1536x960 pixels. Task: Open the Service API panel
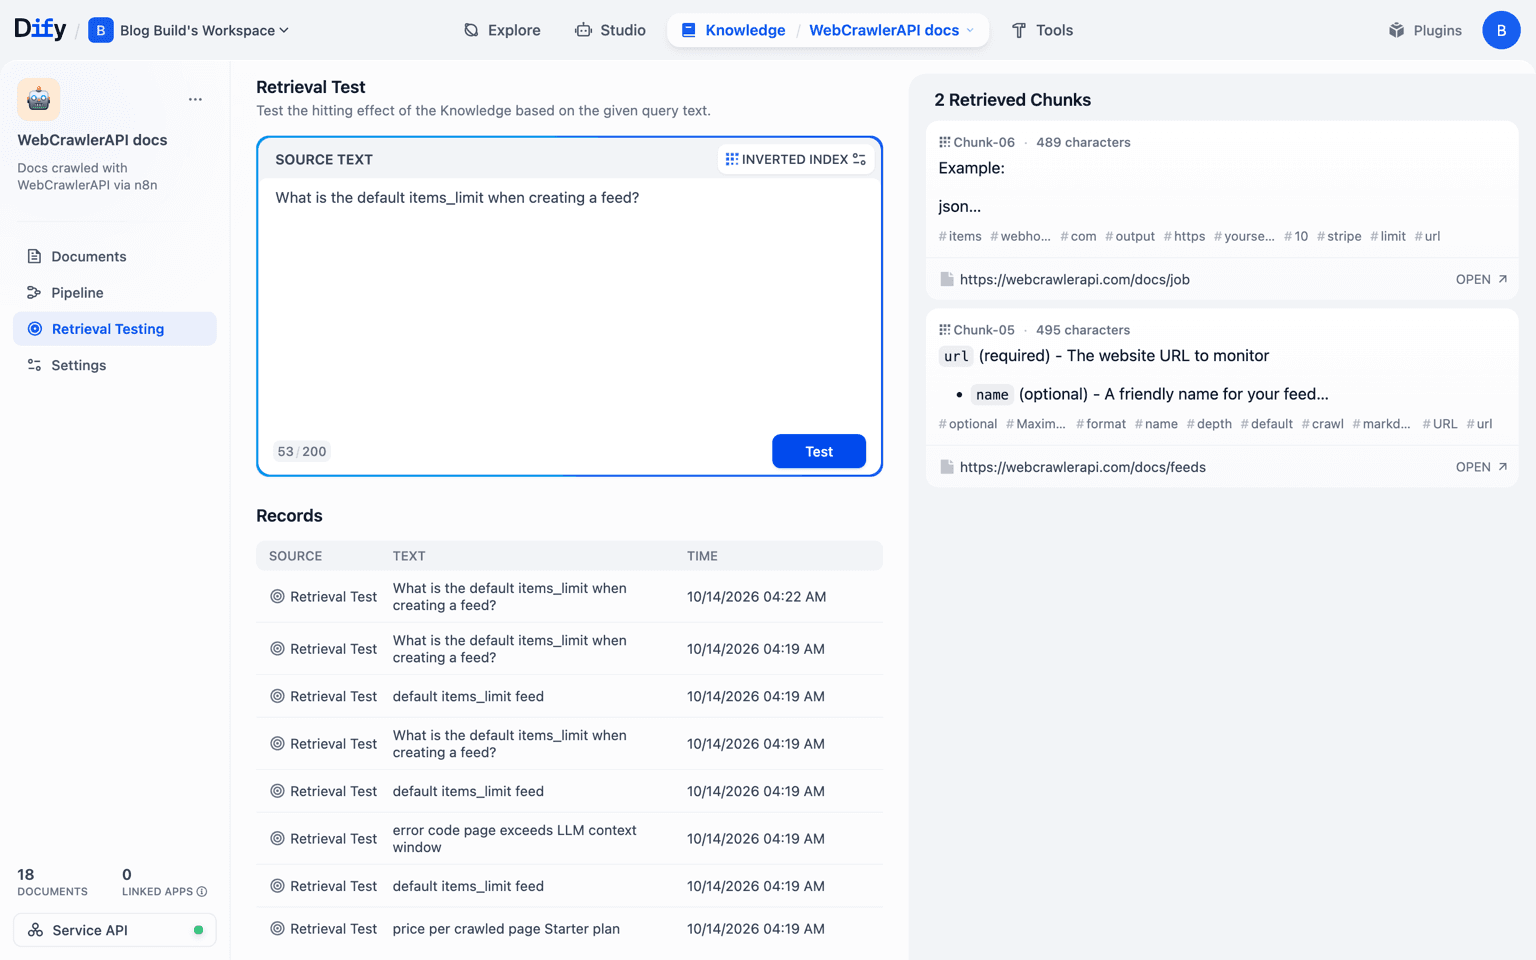coord(115,930)
